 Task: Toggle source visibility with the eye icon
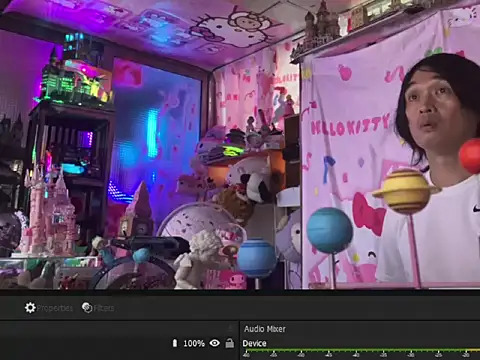click(215, 343)
